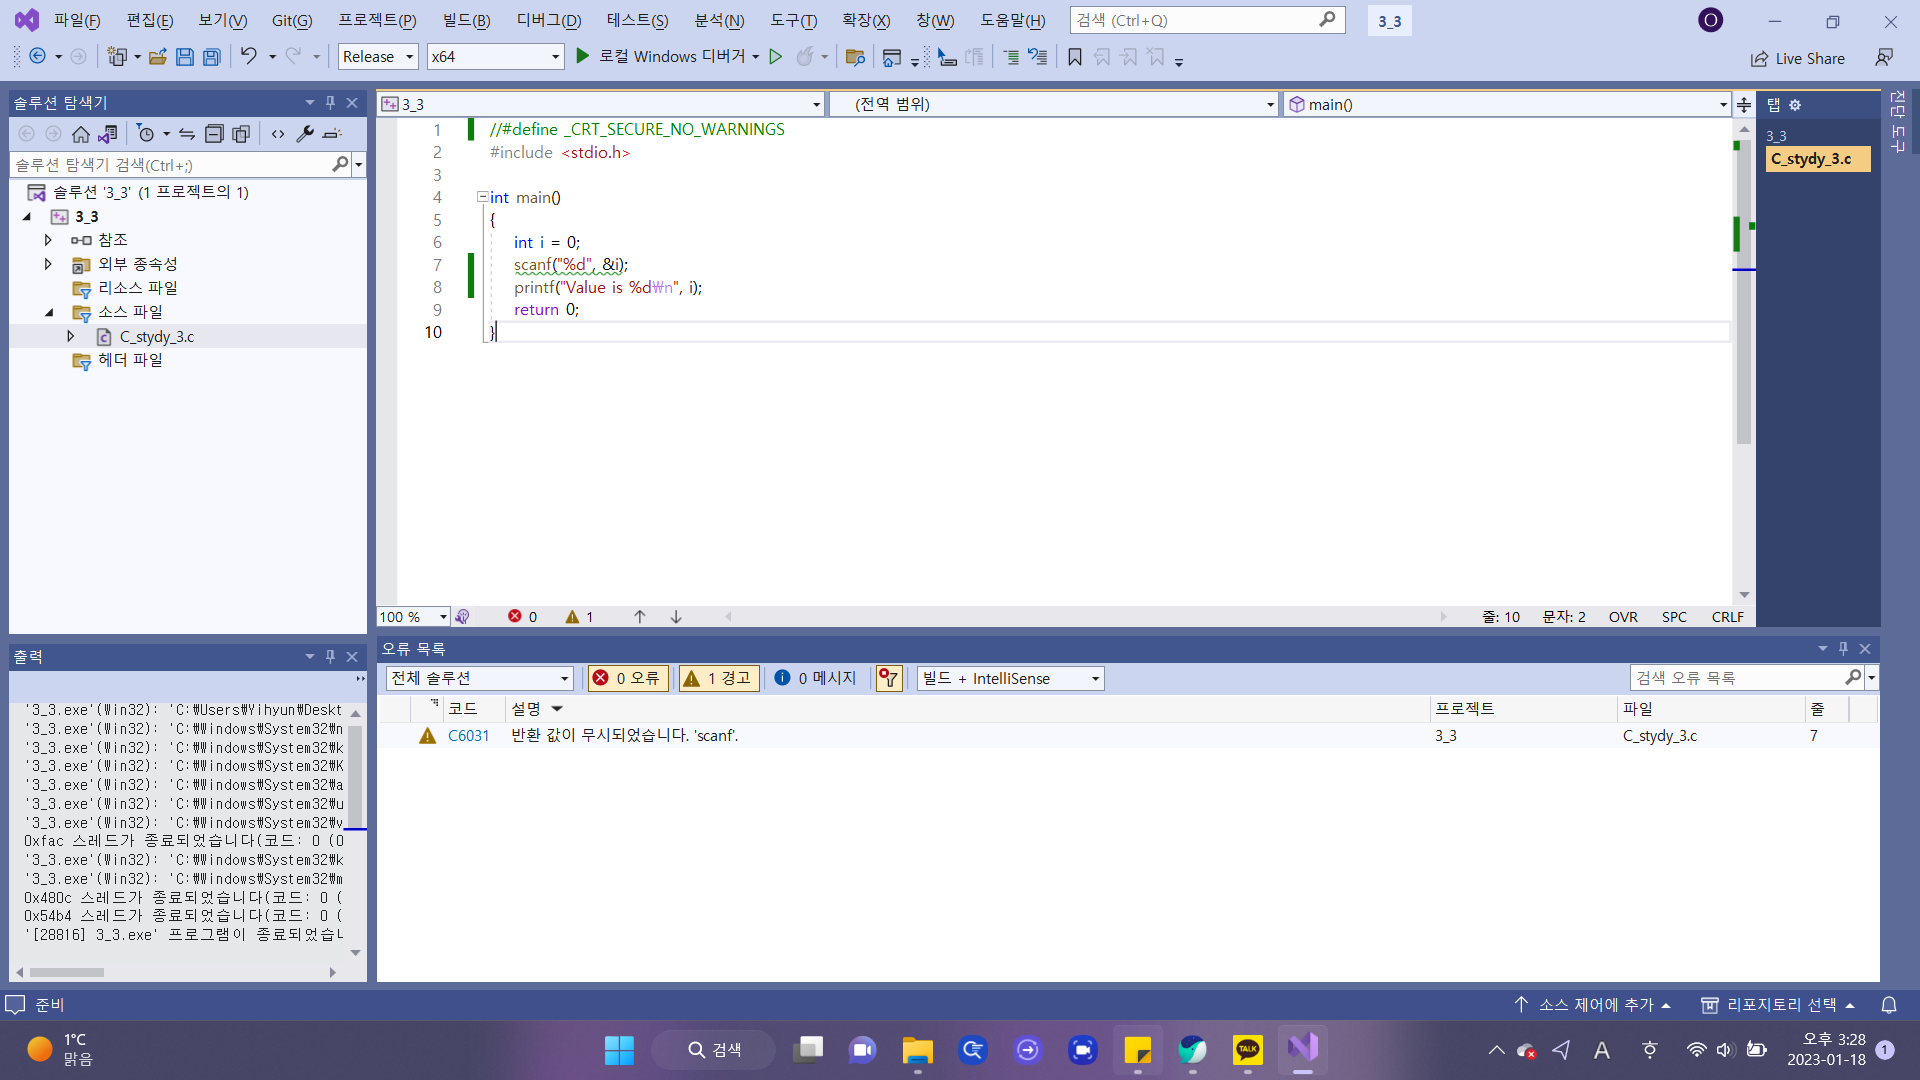Toggle the 0 메시지 messages filter
Image resolution: width=1920 pixels, height=1080 pixels.
pos(816,678)
